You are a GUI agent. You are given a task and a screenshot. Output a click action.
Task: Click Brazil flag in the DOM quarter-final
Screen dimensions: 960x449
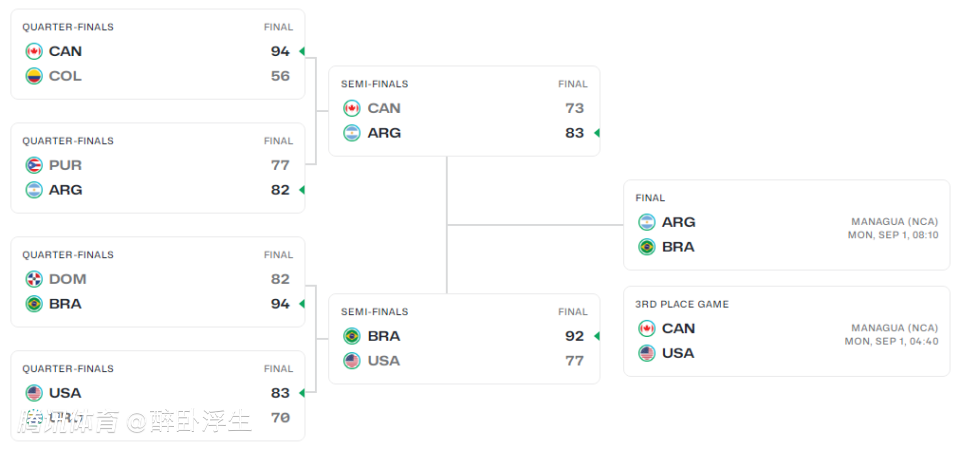34,304
